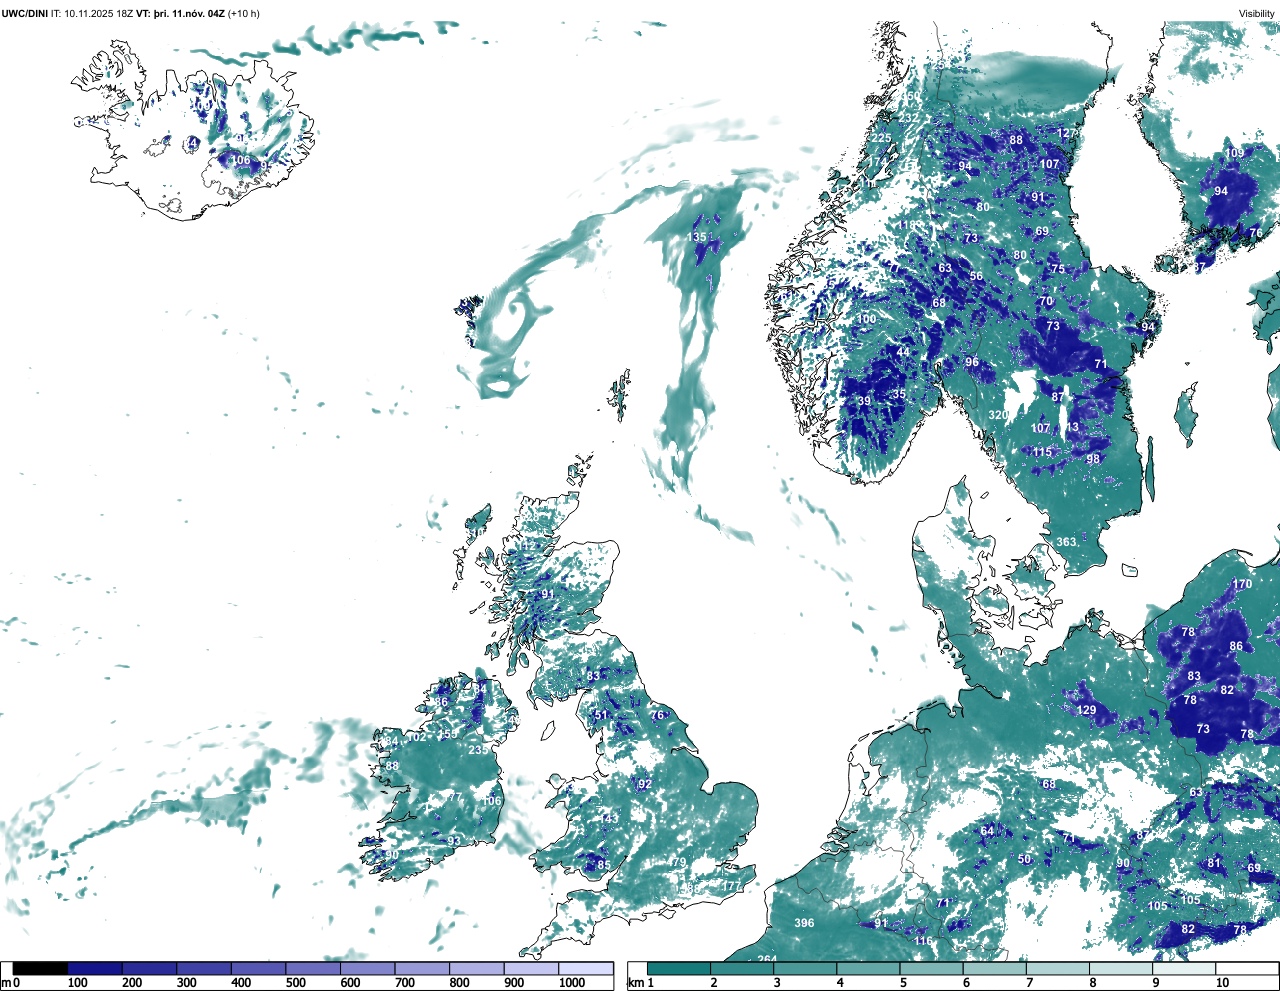Click the '96' value near the Norway–Sweden border
1280x991 pixels.
coord(972,362)
